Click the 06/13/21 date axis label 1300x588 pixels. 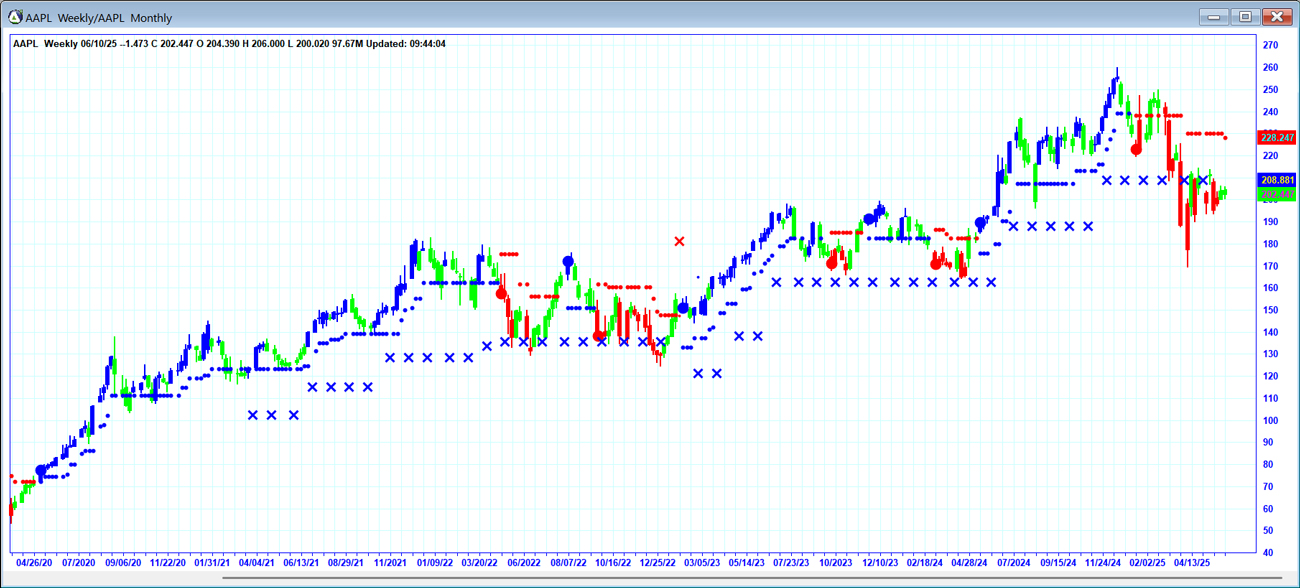(302, 563)
